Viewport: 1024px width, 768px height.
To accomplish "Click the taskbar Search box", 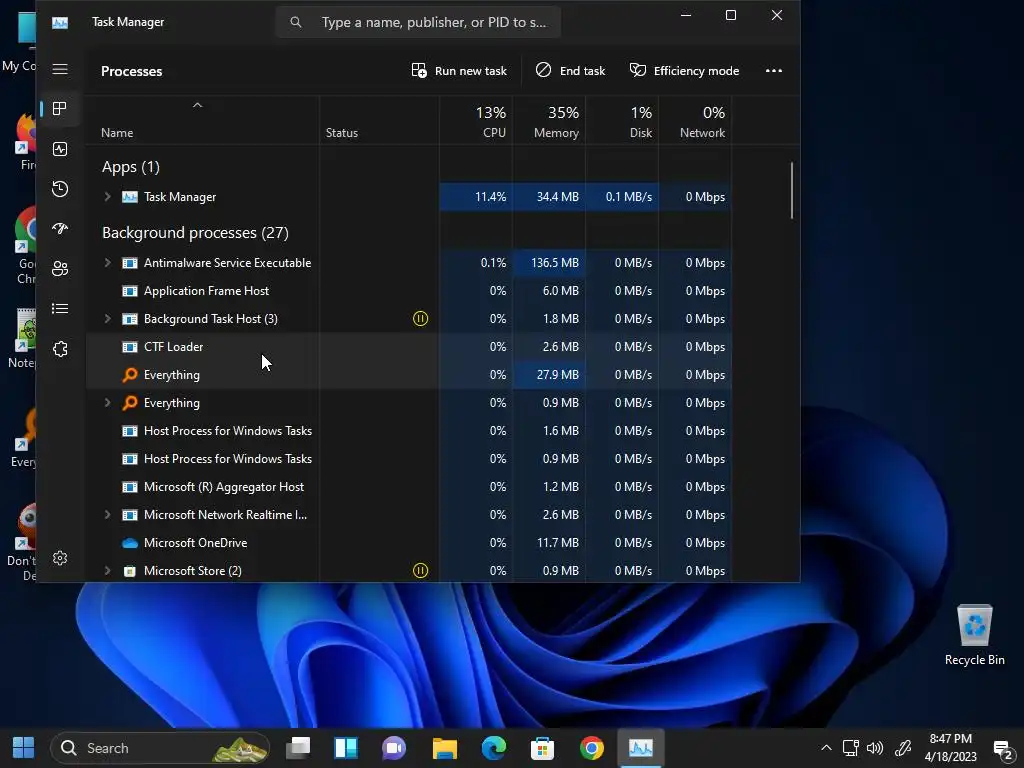I will coord(160,748).
